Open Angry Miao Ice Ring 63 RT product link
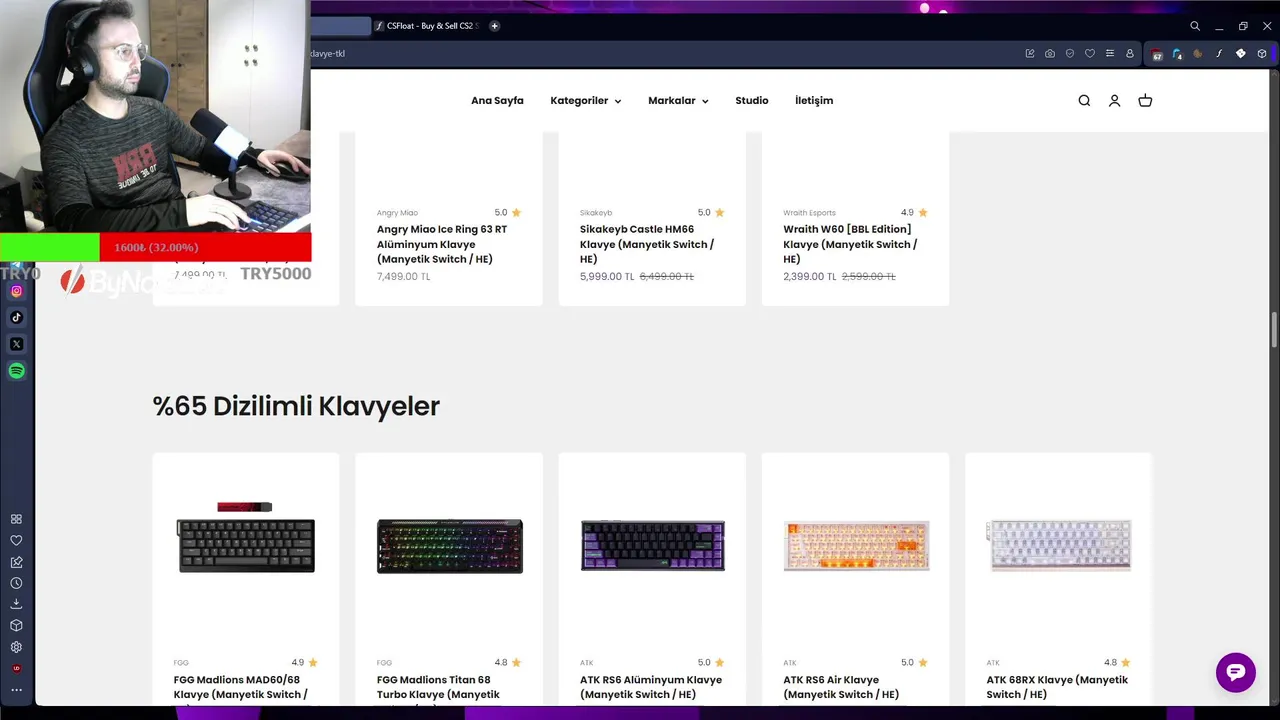Viewport: 1280px width, 720px height. tap(442, 244)
